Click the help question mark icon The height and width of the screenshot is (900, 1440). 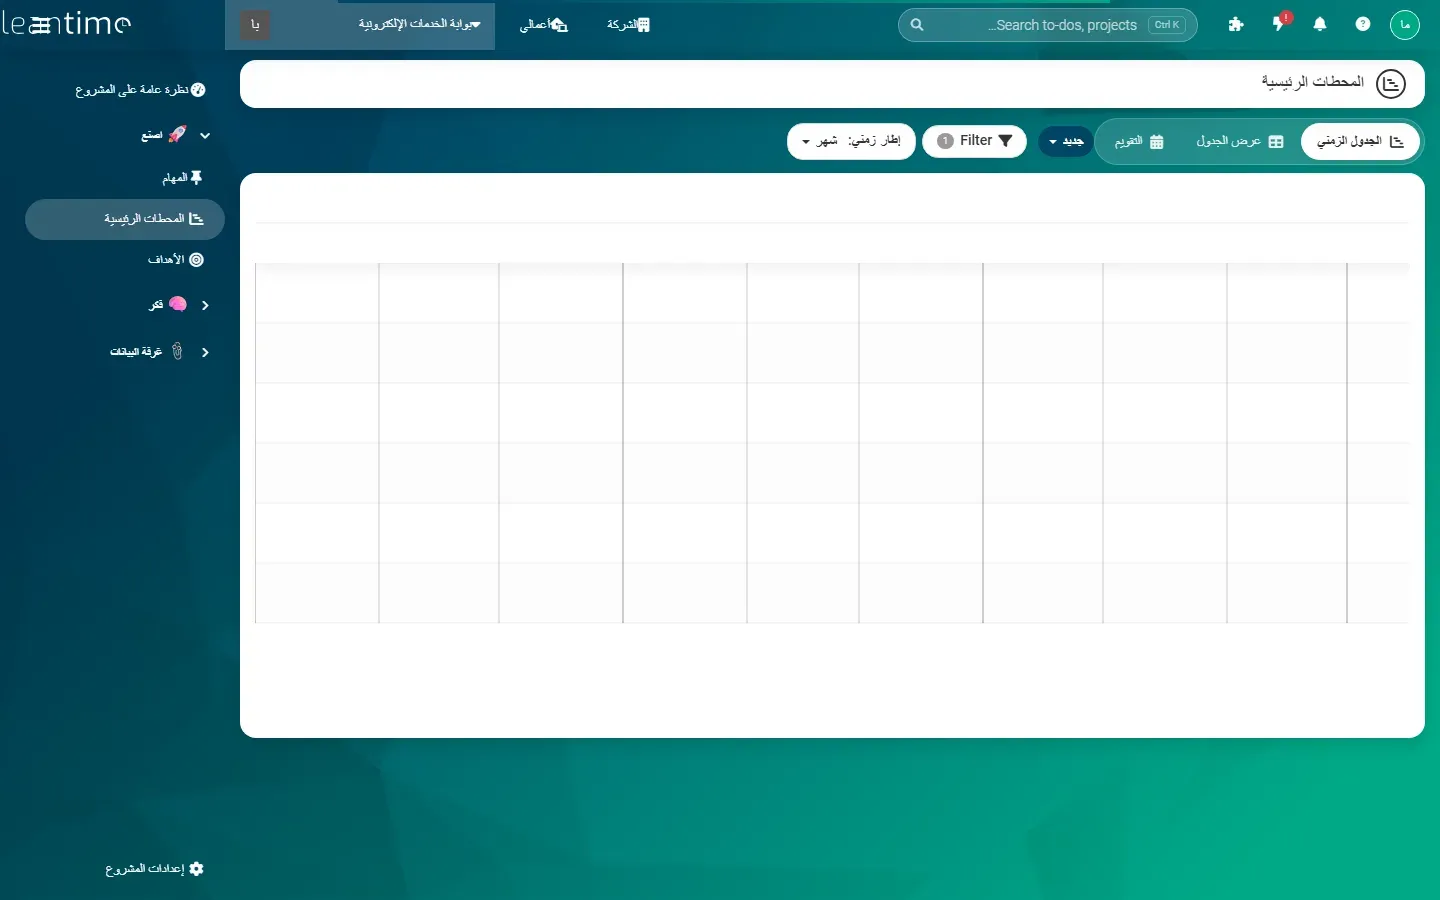click(1363, 25)
